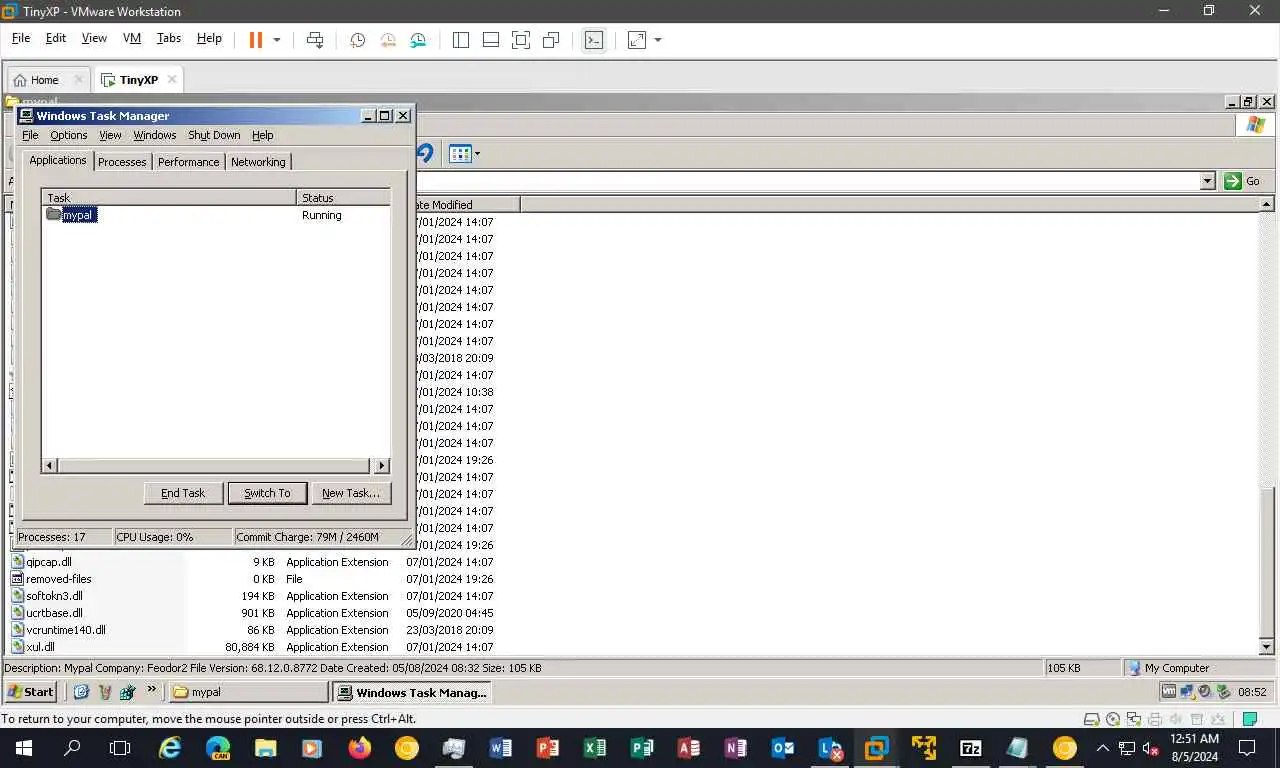Toggle the VMware library sidebar icon
The image size is (1280, 768).
pos(461,40)
